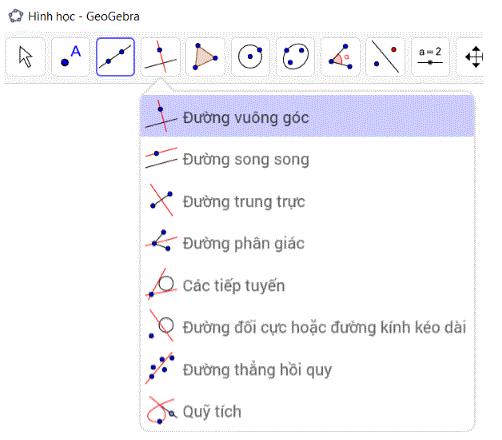
Task: Select the Circle with center tool
Action: pos(250,57)
